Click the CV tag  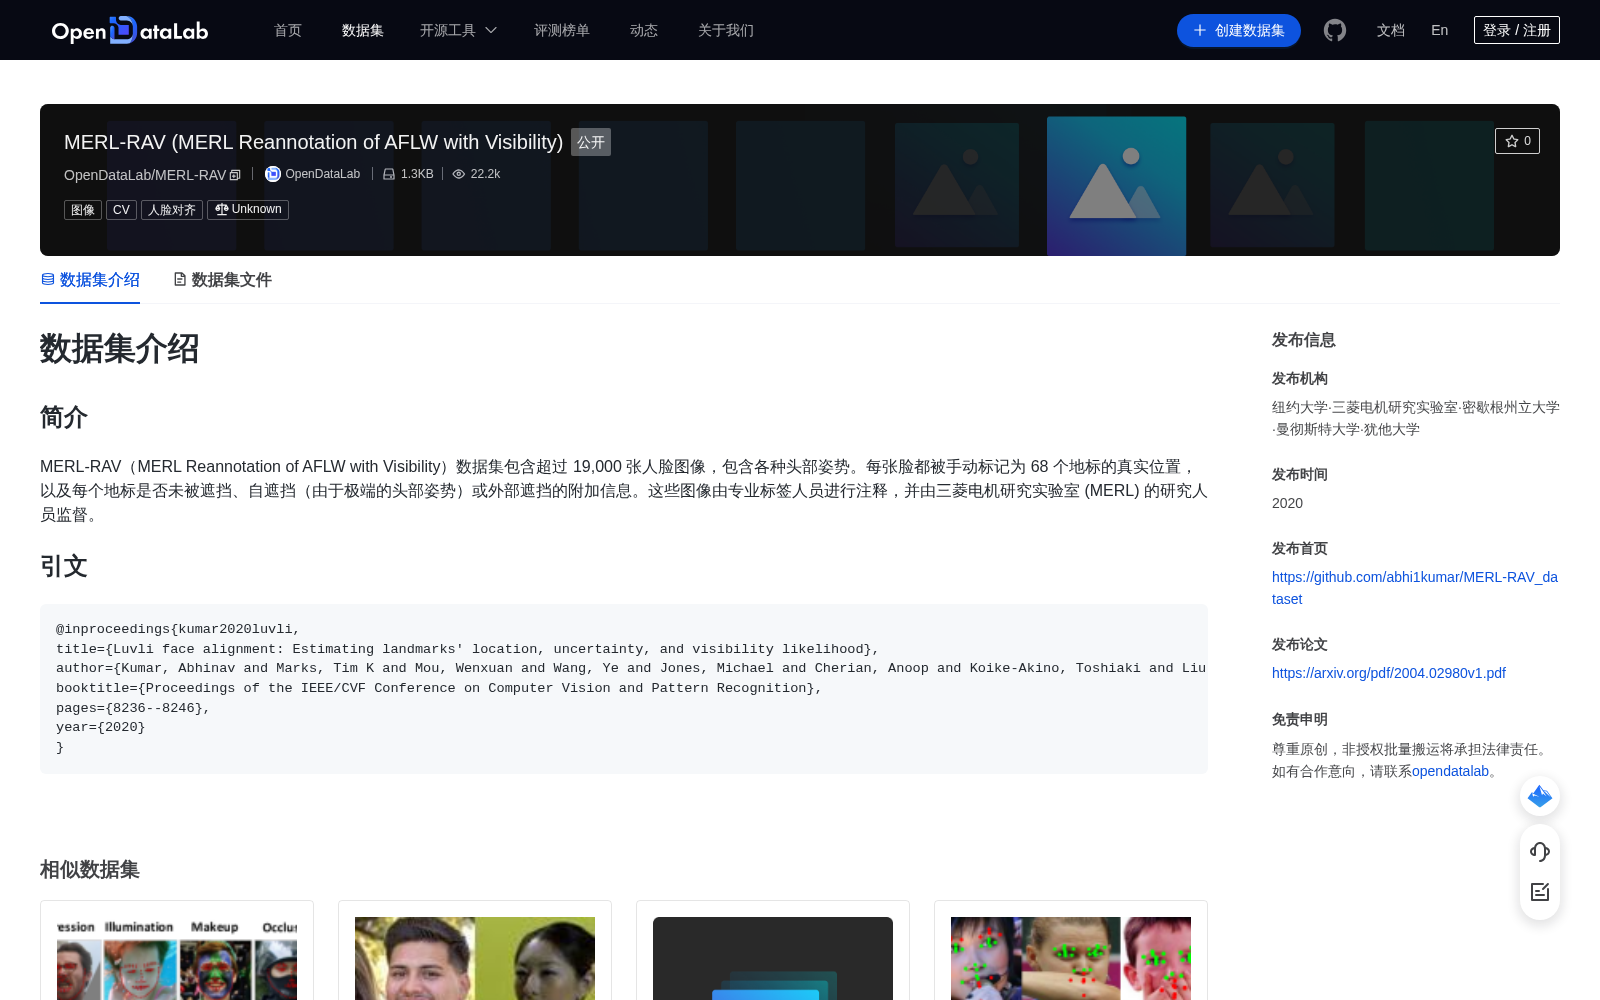coord(121,210)
